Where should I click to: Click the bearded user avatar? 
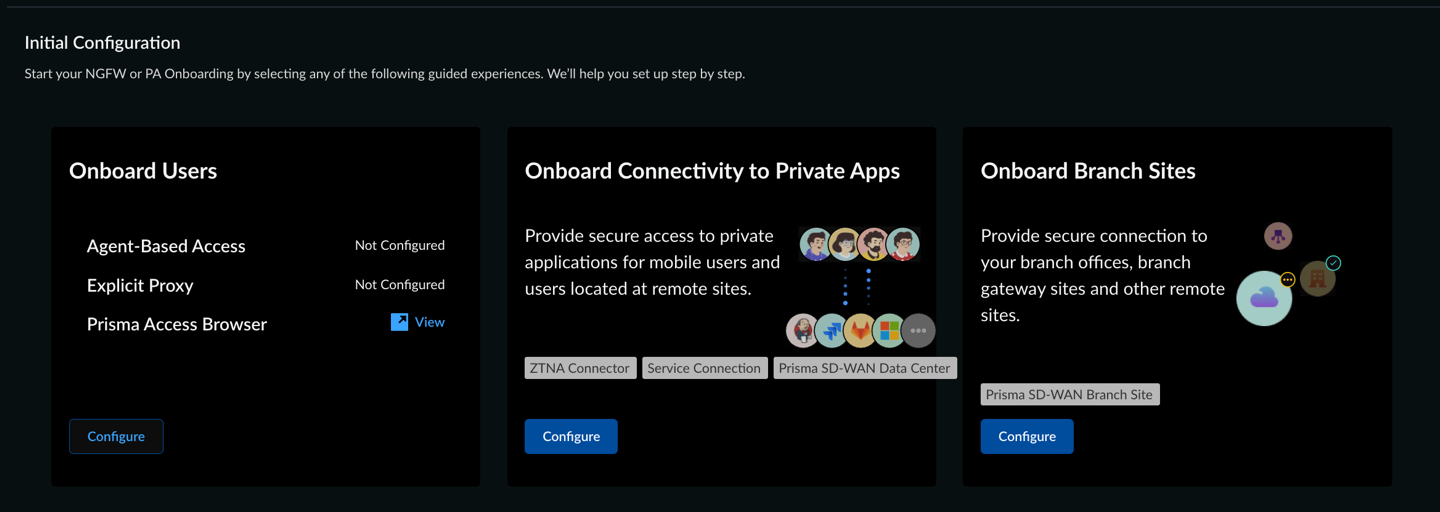(874, 244)
